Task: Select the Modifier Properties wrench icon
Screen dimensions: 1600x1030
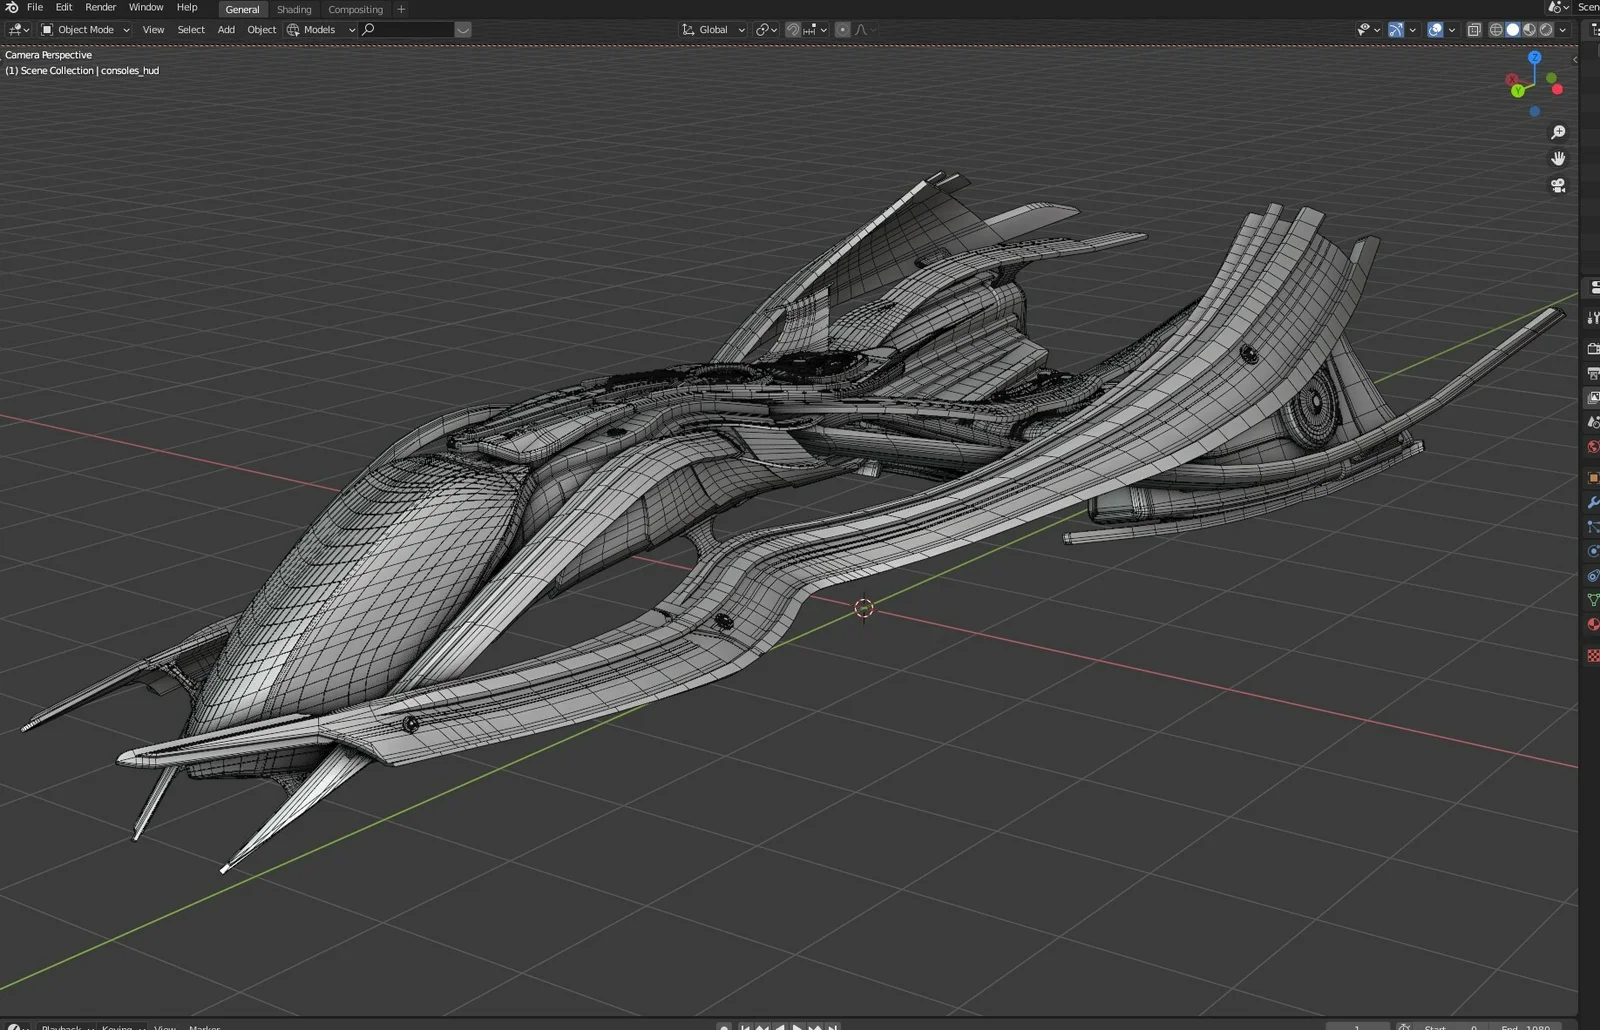Action: pos(1592,501)
